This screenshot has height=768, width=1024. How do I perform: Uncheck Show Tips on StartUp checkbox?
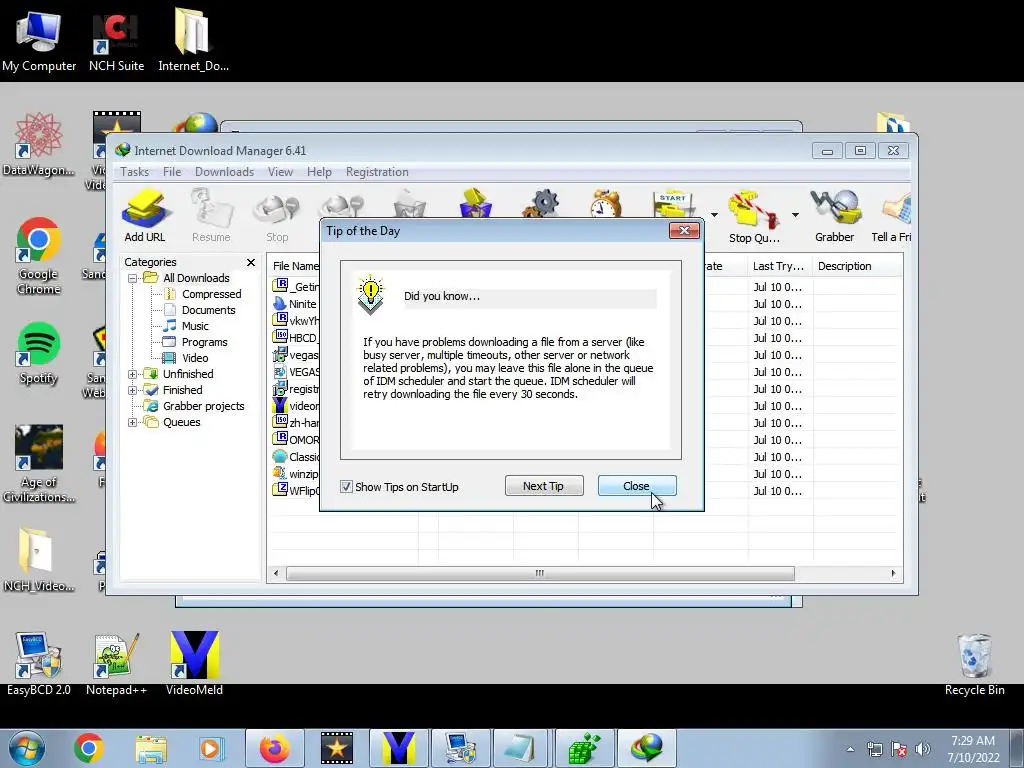346,487
